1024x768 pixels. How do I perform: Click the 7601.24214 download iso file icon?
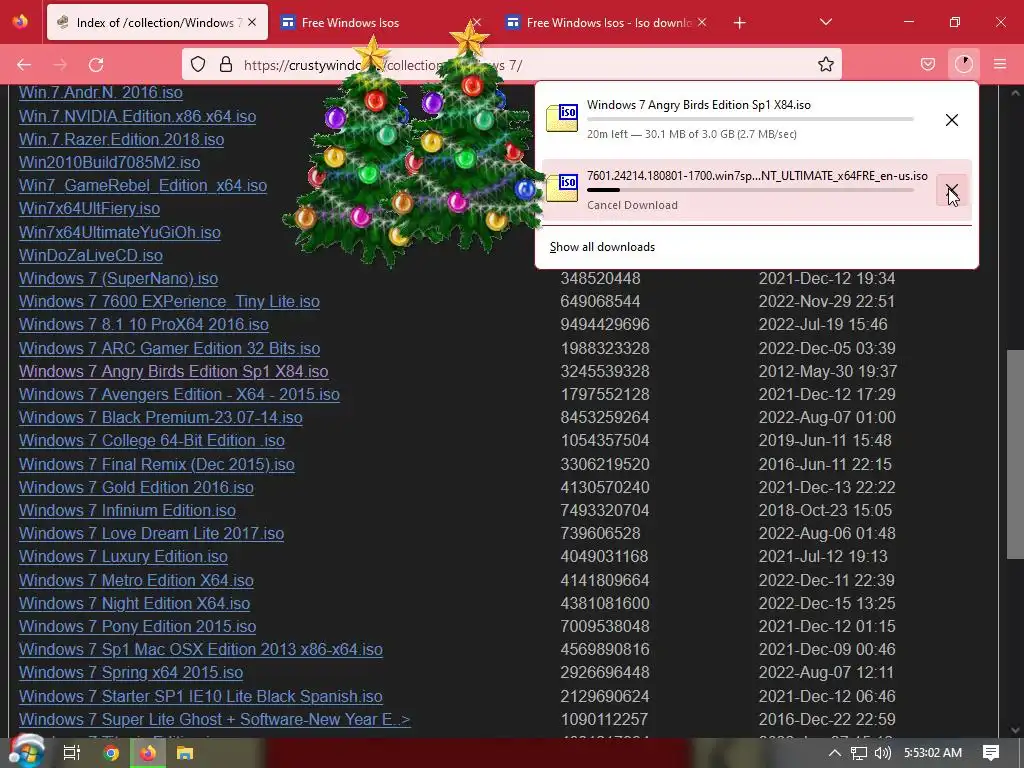(x=562, y=188)
